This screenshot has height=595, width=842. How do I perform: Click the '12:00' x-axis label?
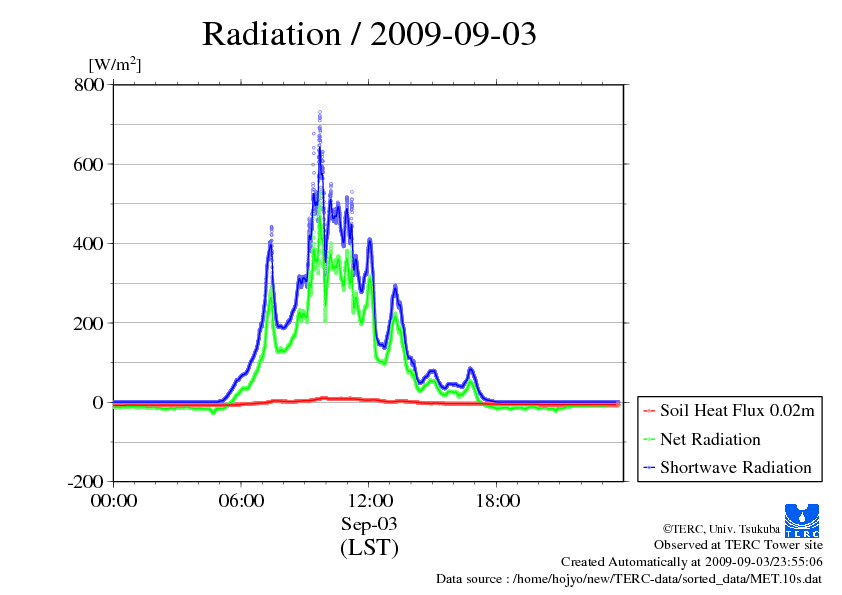(369, 501)
